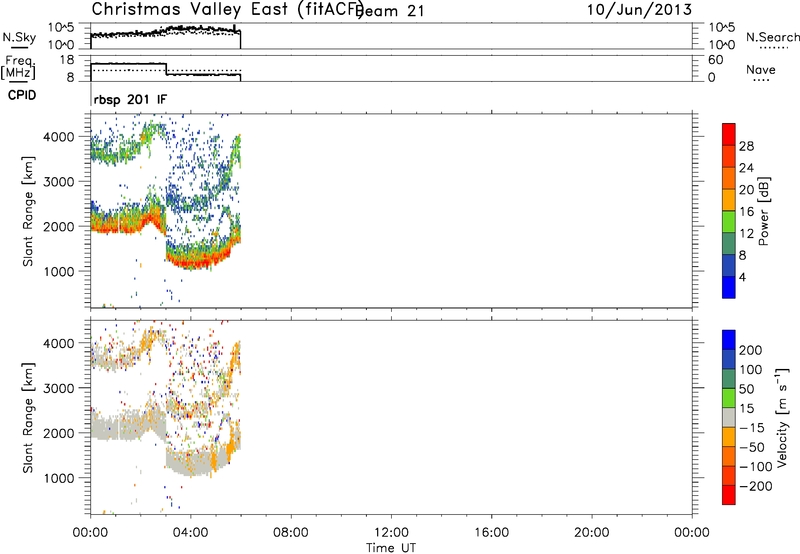Click the 08:00 time axis label

coord(291,533)
